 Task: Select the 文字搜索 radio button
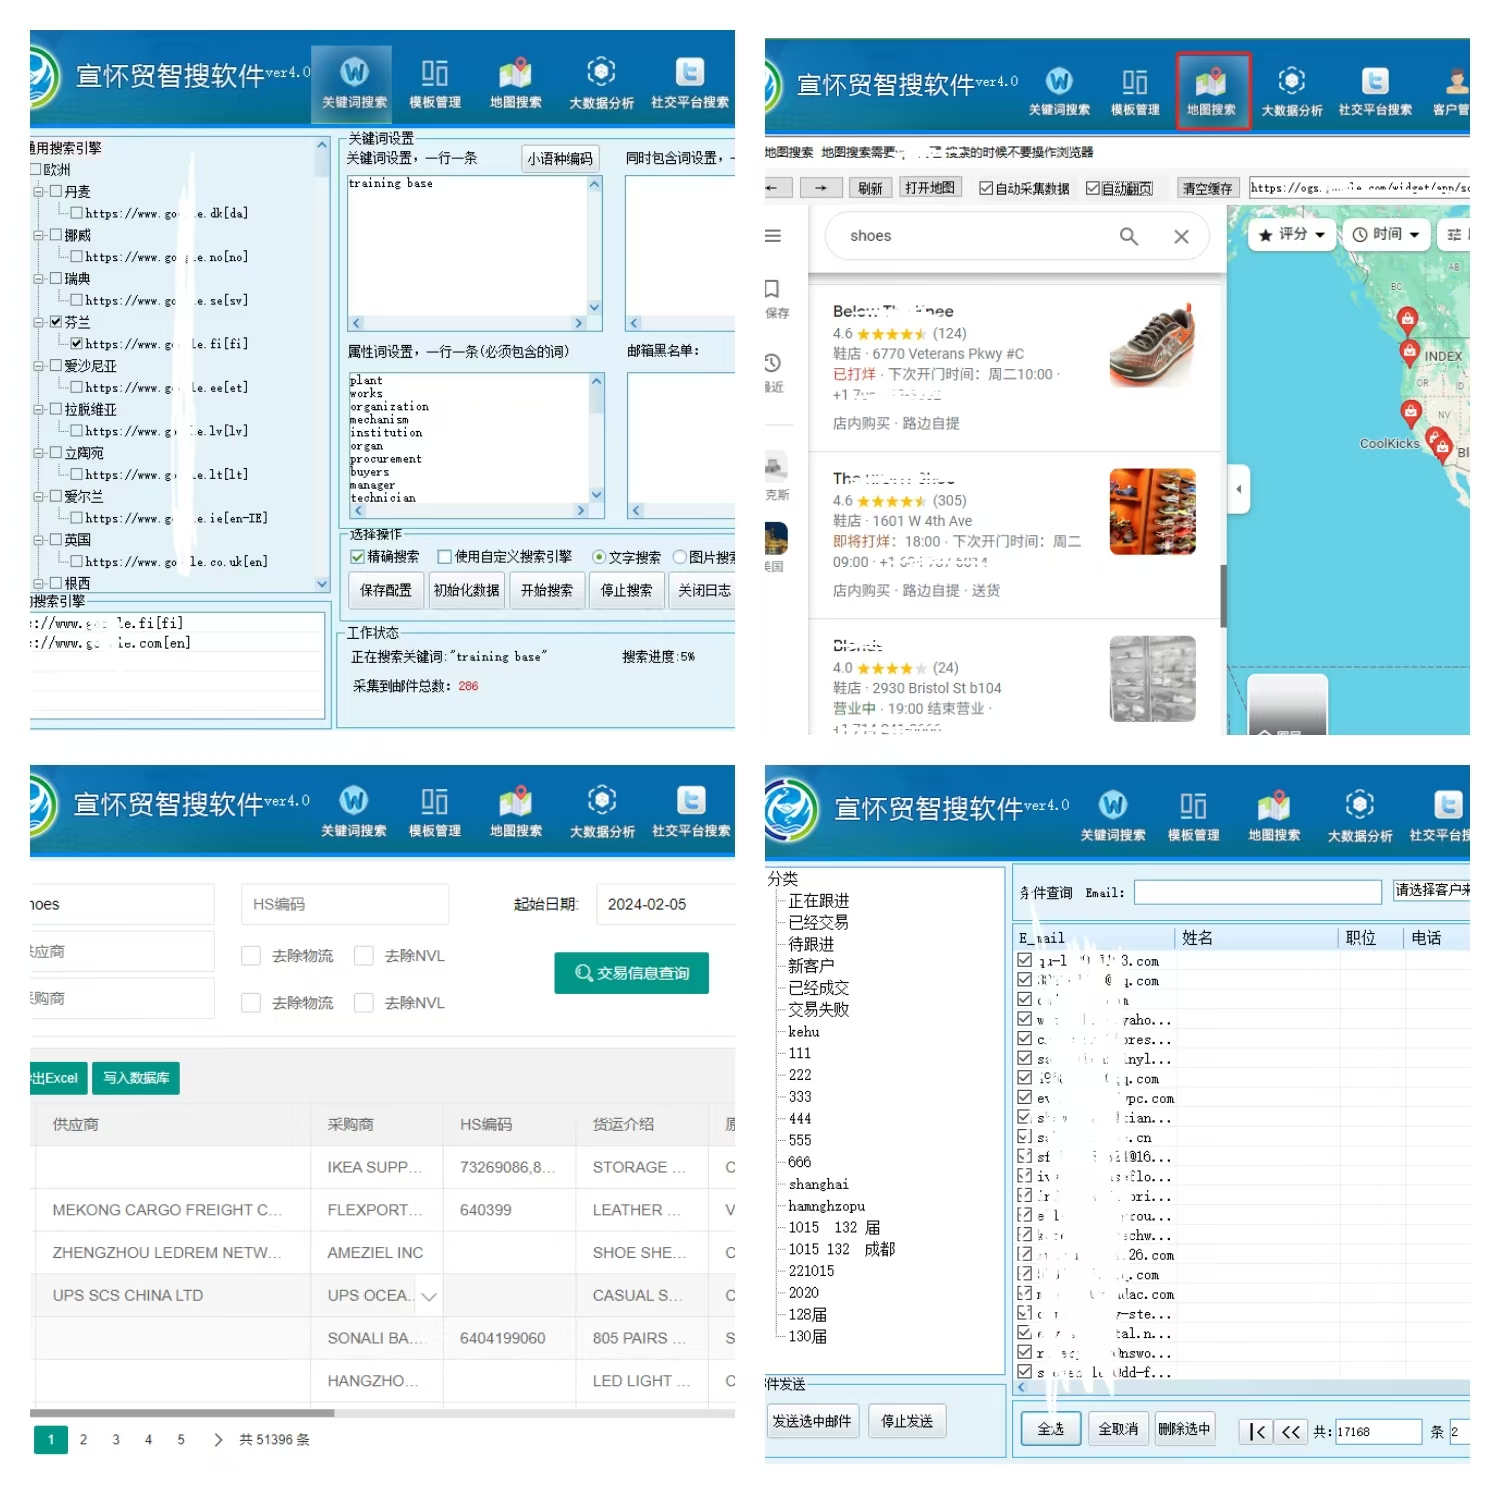[599, 557]
